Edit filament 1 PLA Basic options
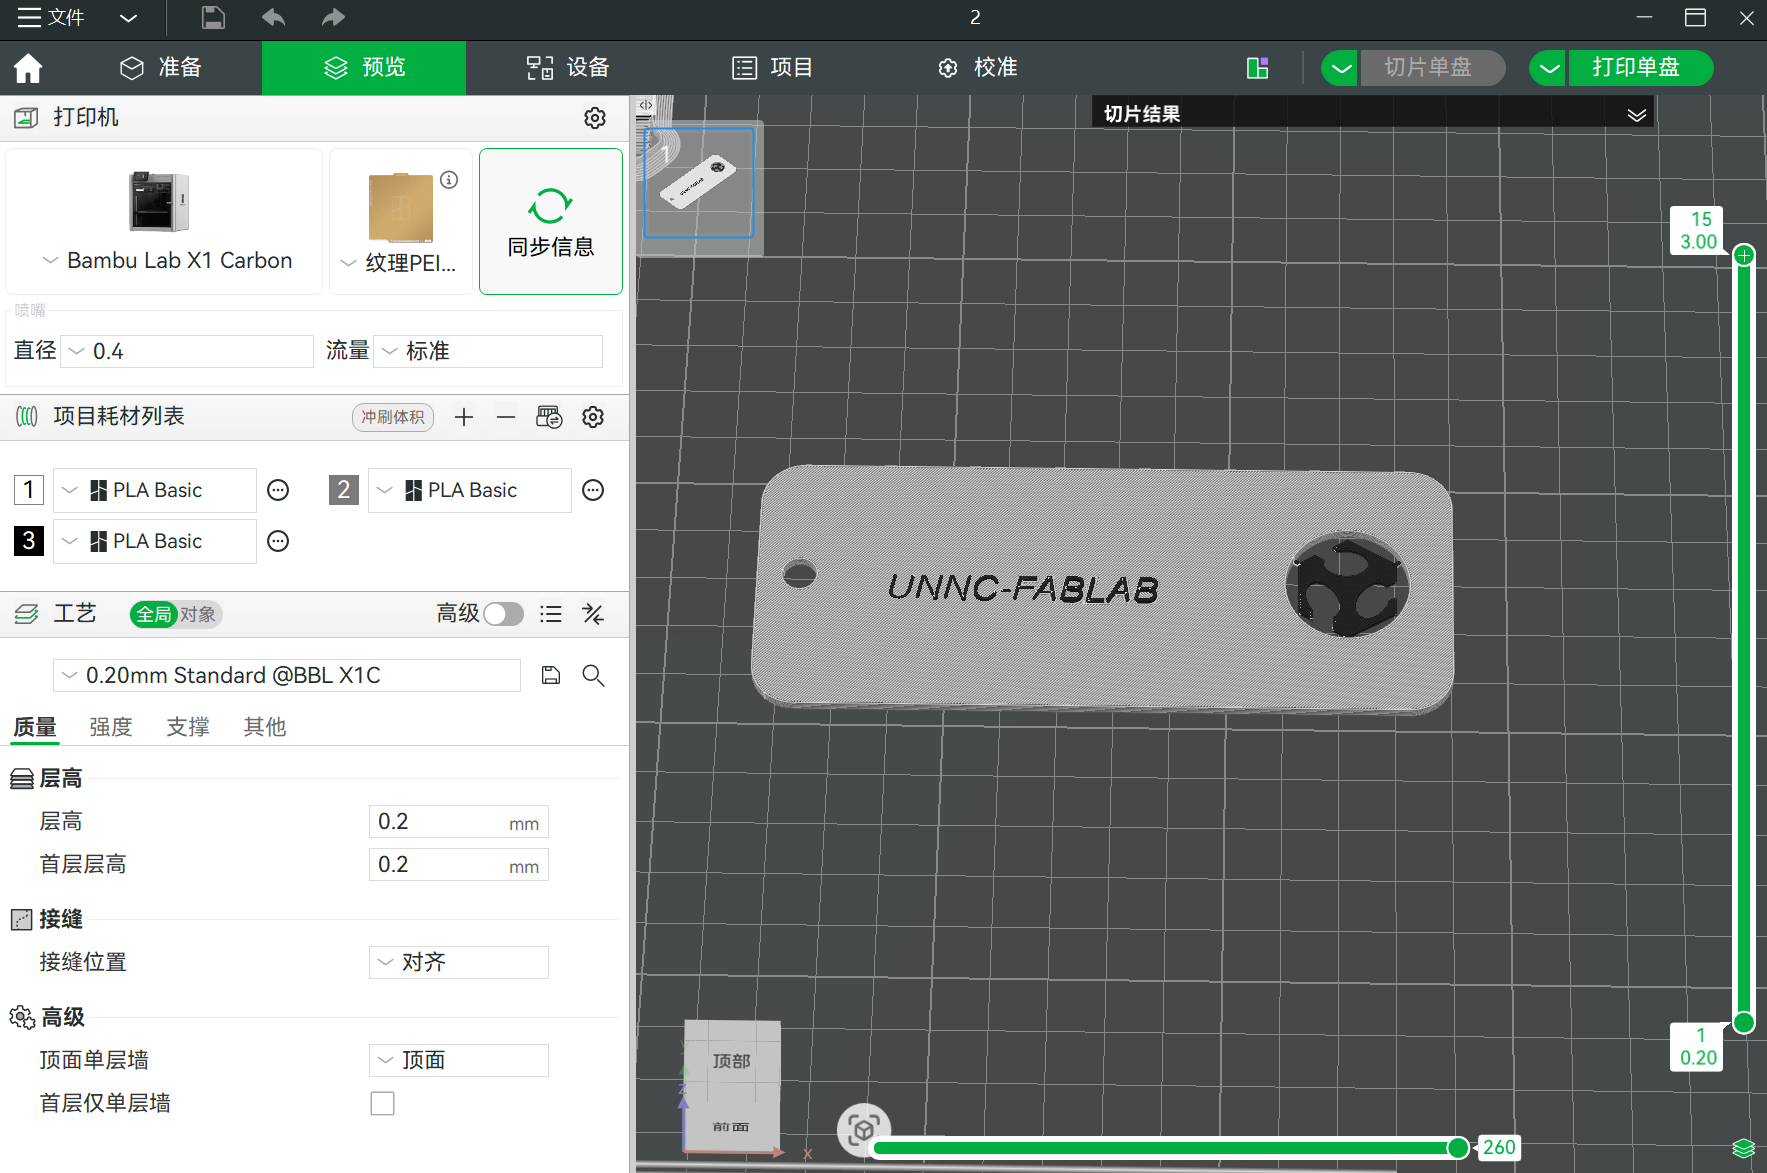The width and height of the screenshot is (1767, 1173). pyautogui.click(x=278, y=490)
